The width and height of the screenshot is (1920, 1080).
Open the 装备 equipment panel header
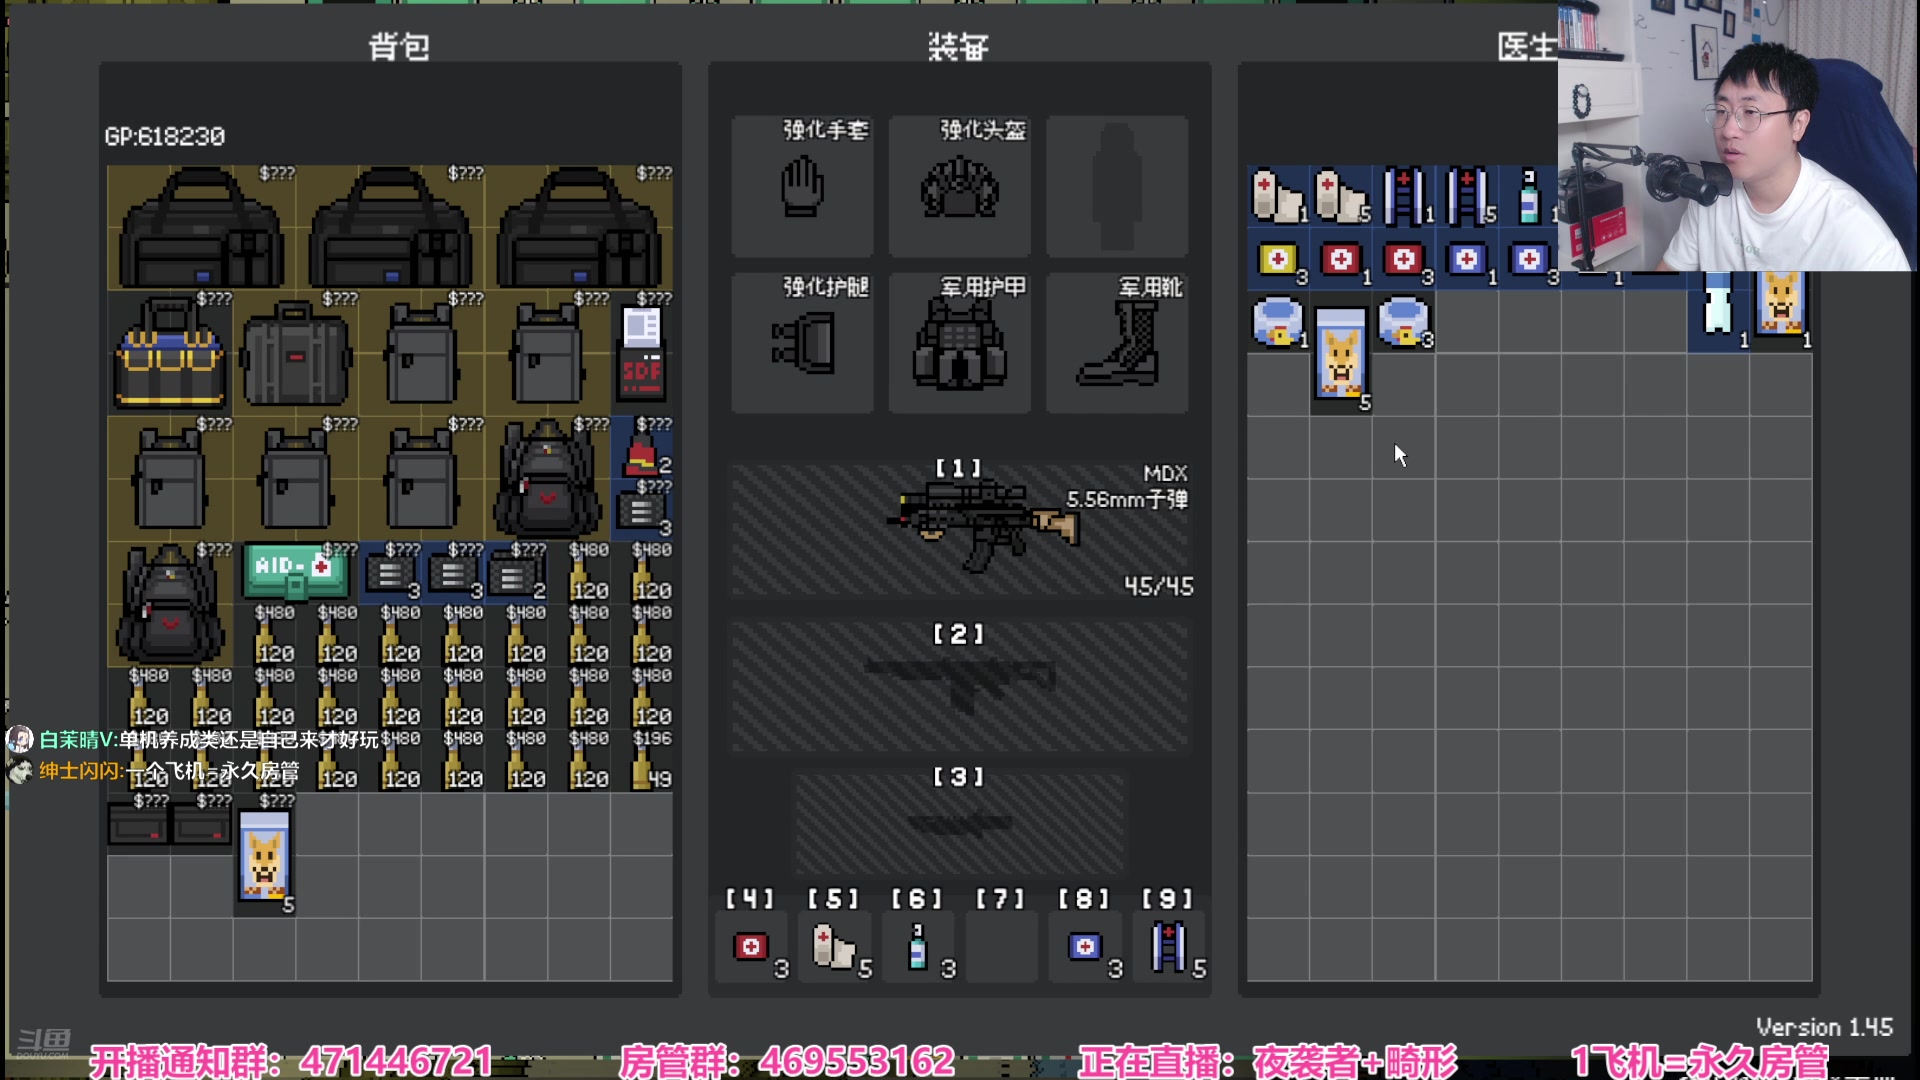coord(958,46)
